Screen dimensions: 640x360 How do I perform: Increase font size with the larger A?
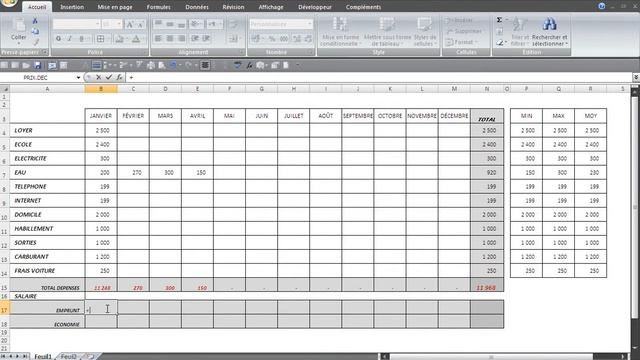[x=130, y=24]
